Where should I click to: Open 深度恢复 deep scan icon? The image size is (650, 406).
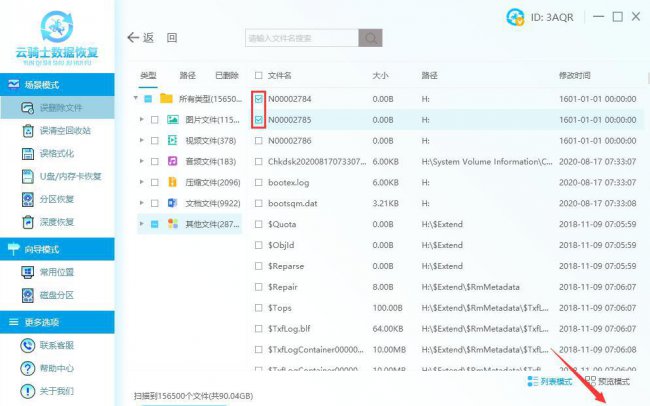coord(28,222)
